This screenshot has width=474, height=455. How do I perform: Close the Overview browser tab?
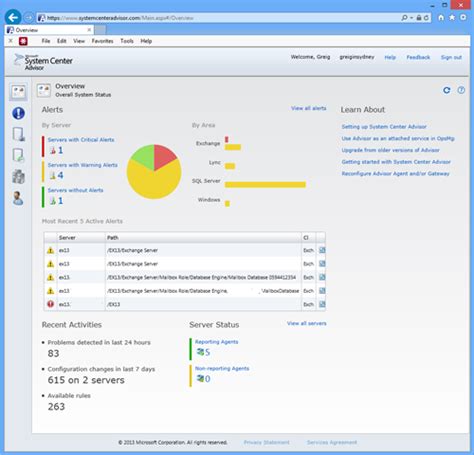(89, 30)
